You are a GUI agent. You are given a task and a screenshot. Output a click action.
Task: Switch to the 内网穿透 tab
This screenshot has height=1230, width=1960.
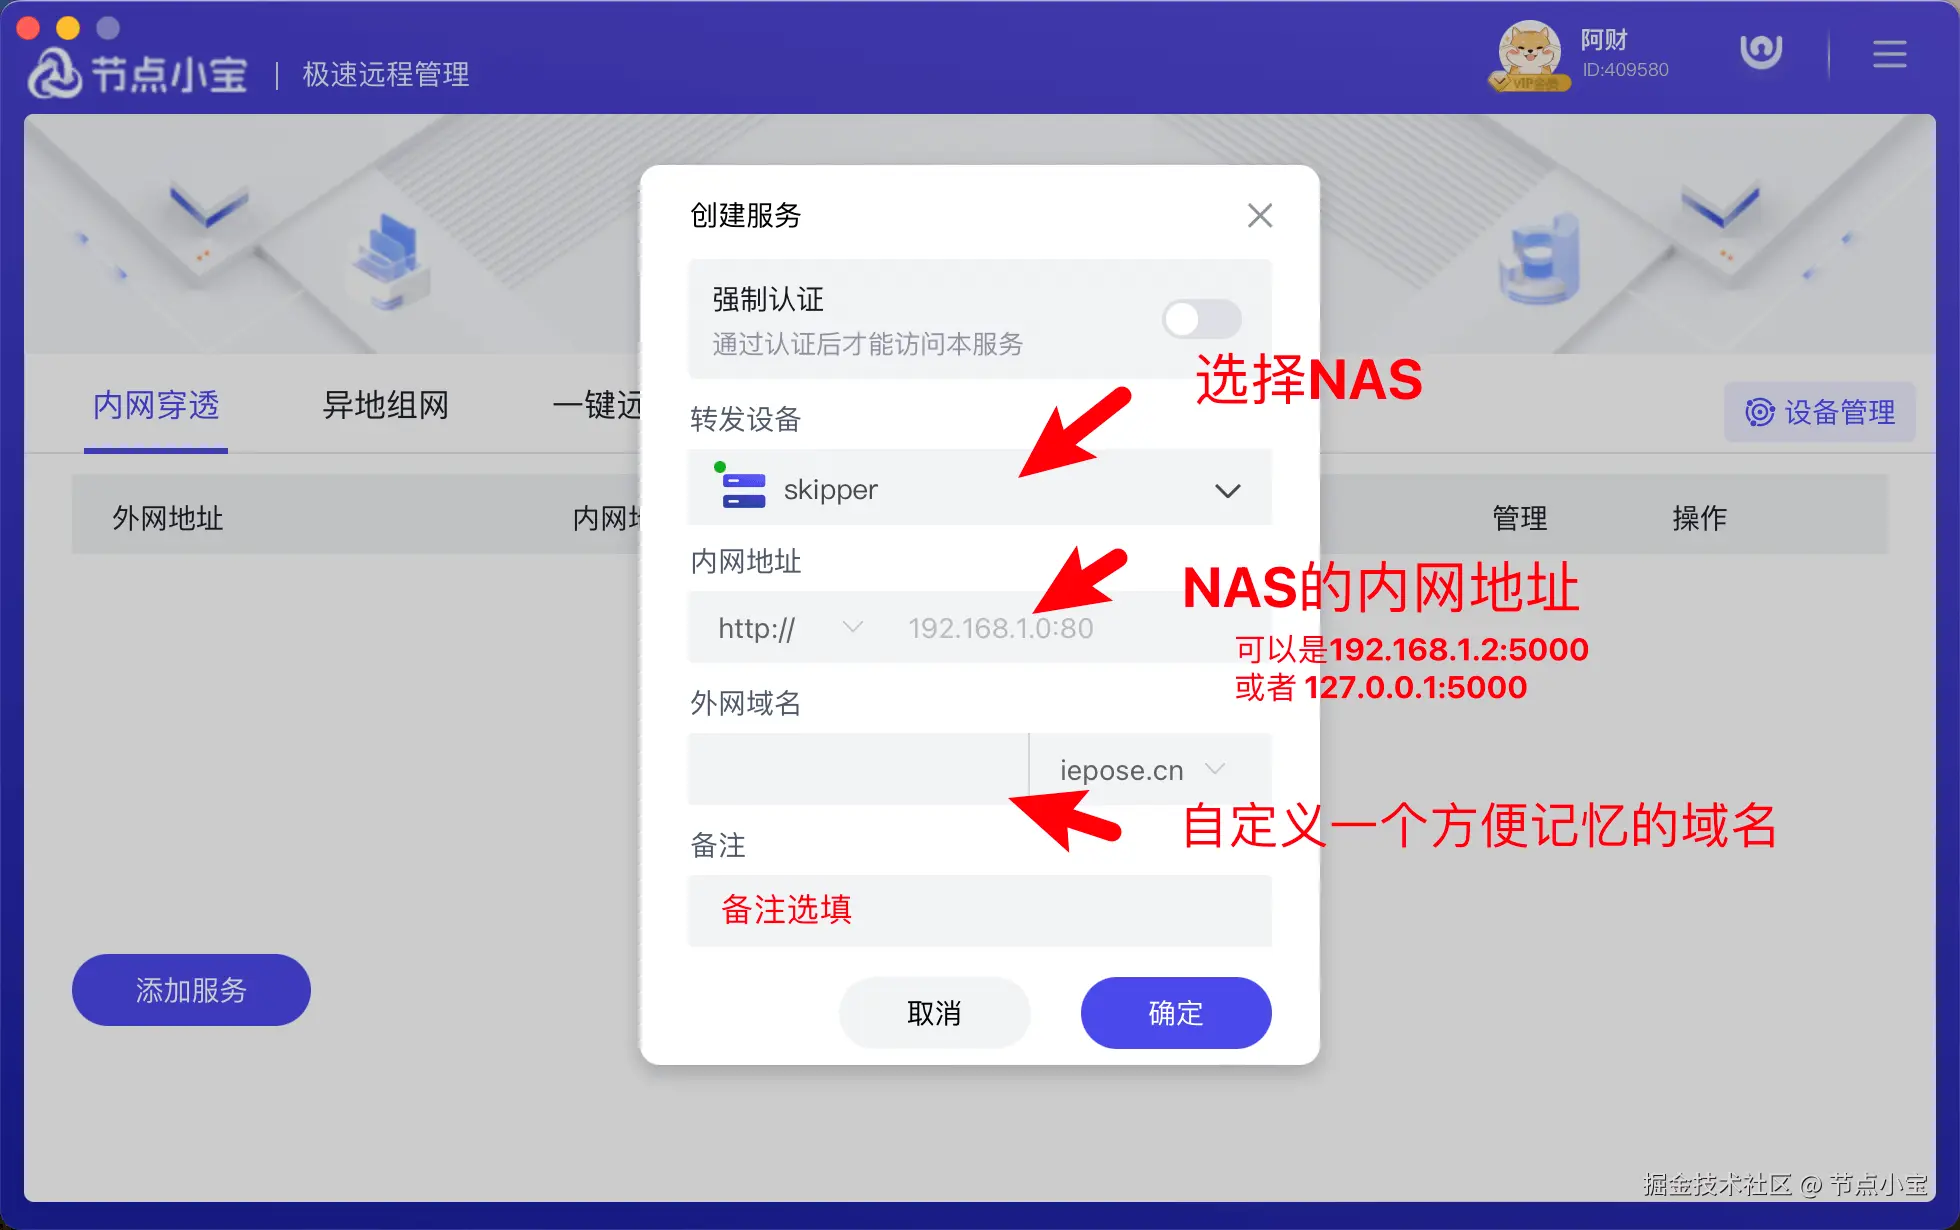coord(156,405)
